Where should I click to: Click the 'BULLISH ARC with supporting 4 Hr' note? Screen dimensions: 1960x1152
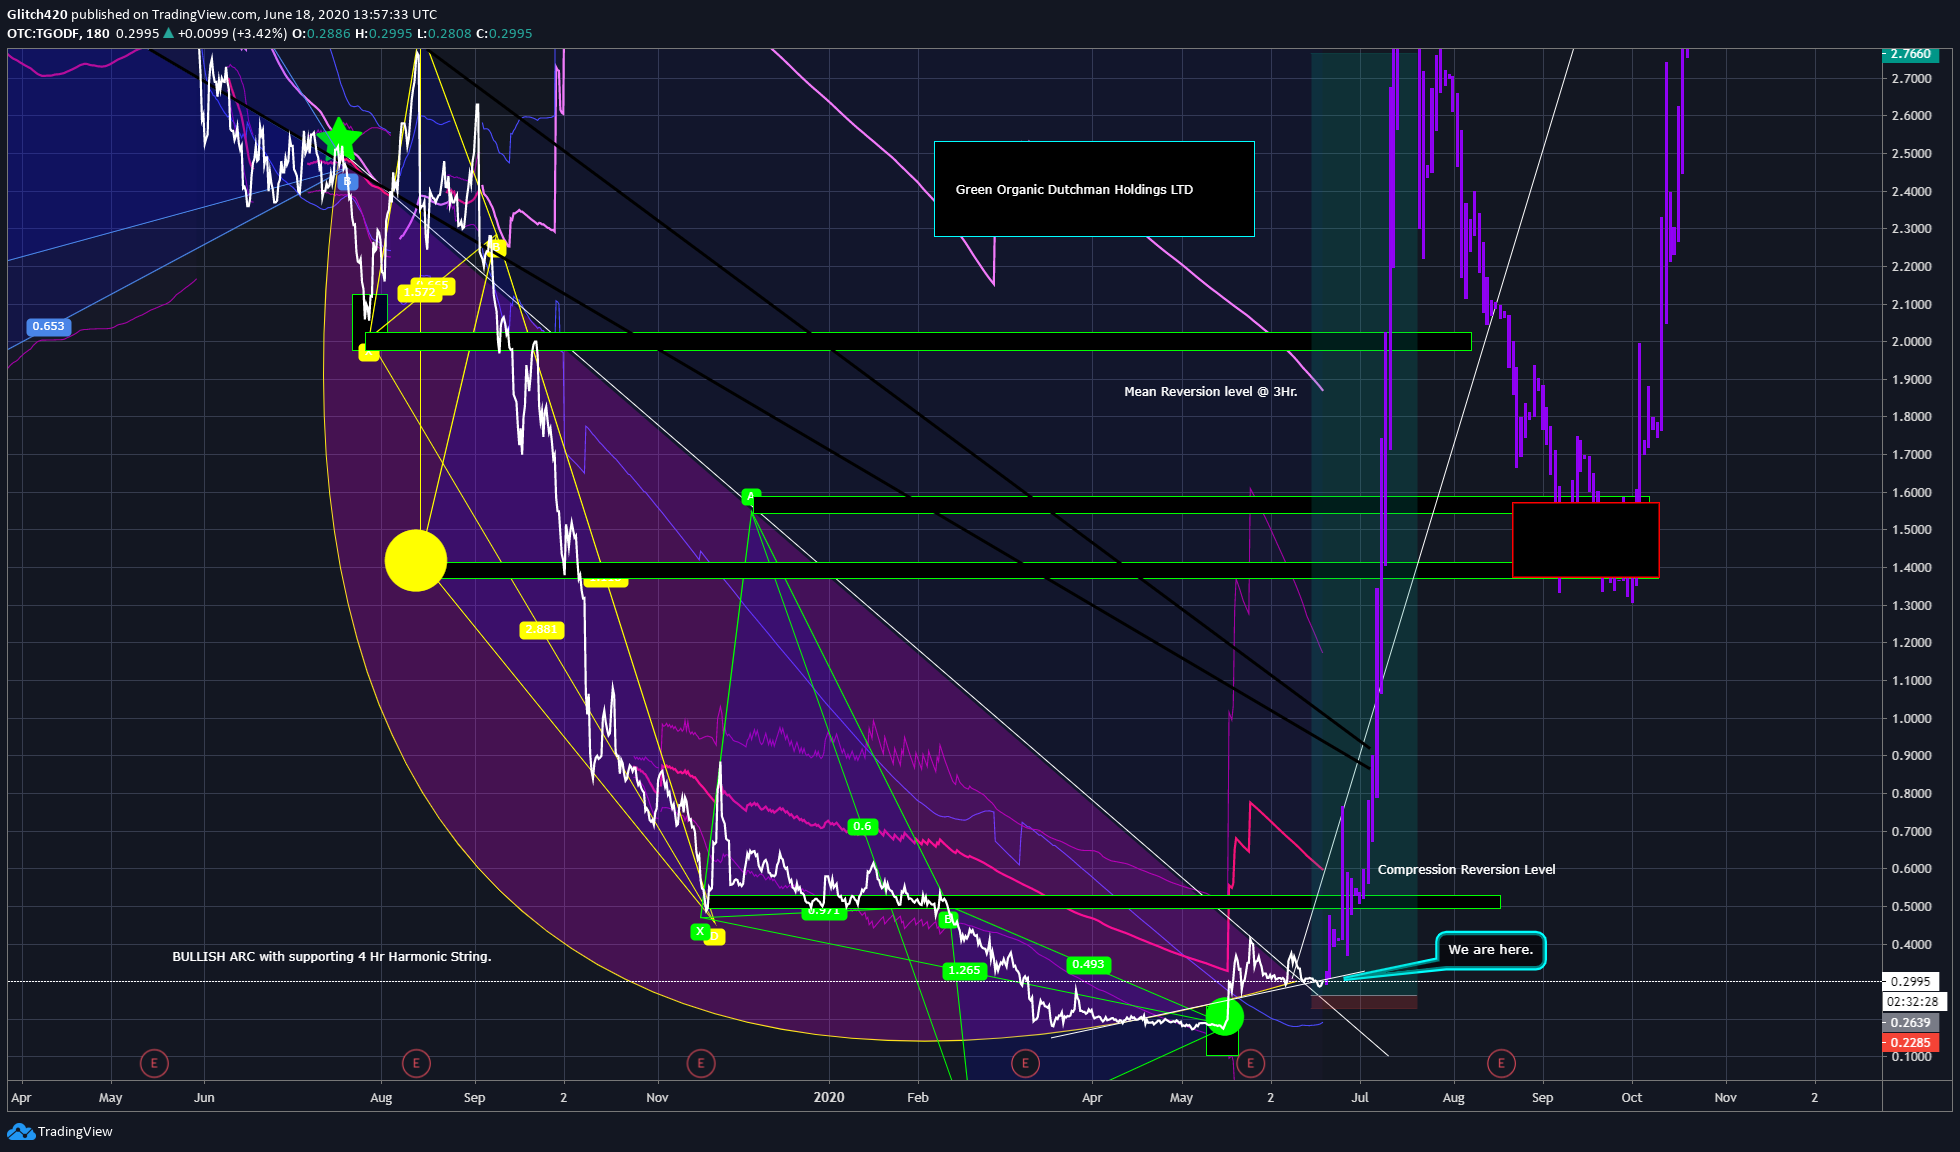332,957
